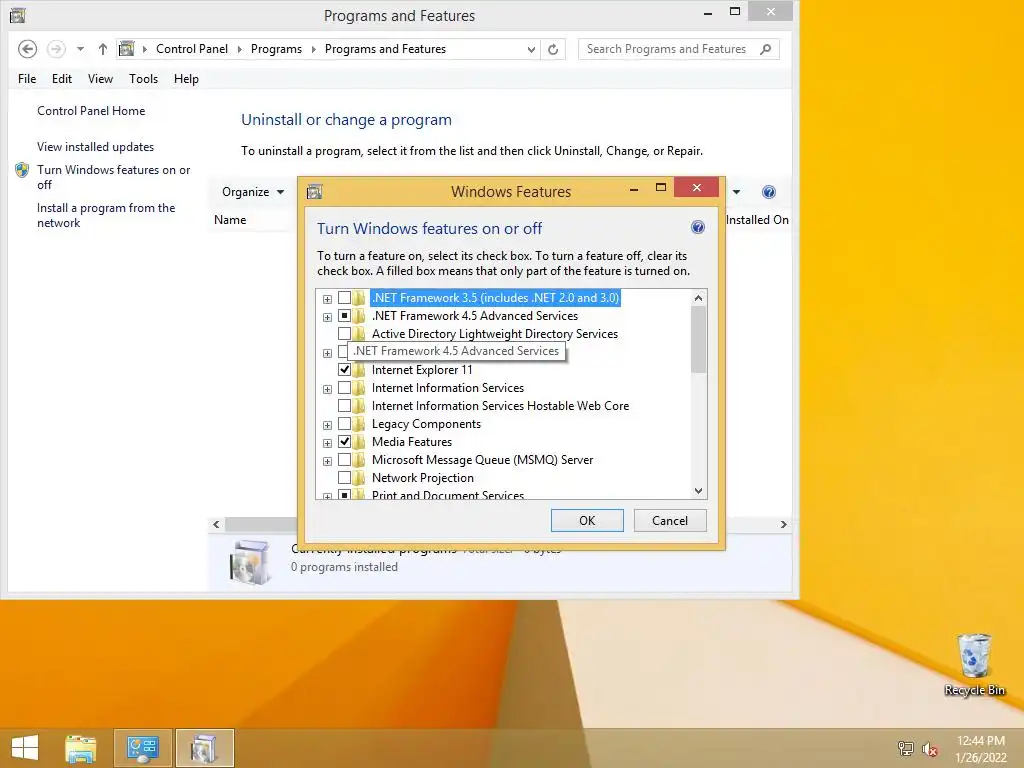Open the Edit menu

[x=61, y=79]
